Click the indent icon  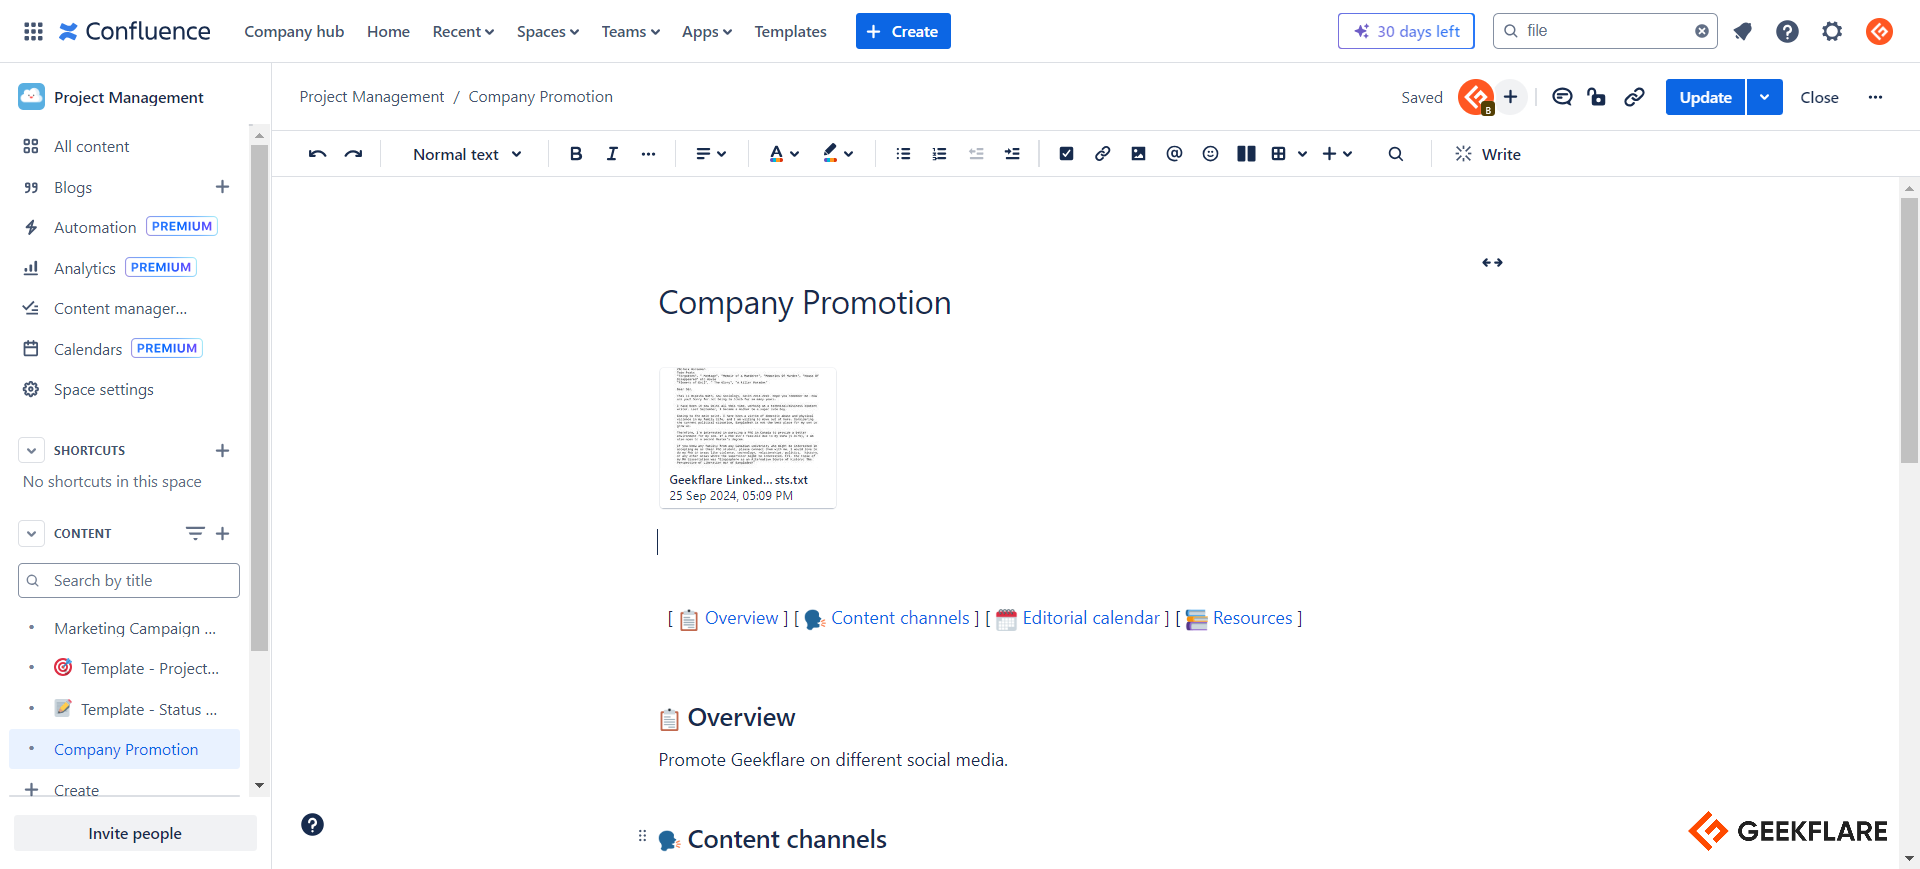1012,154
